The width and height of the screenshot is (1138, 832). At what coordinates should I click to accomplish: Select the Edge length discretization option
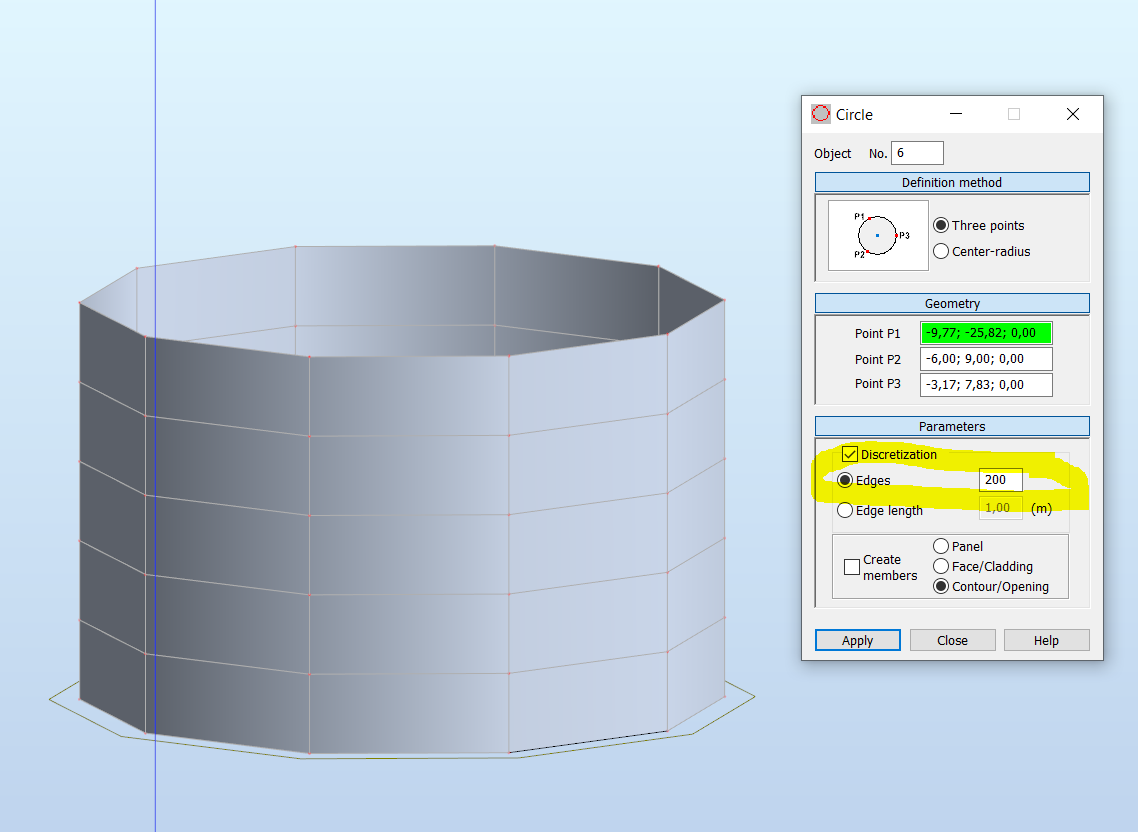click(x=845, y=510)
